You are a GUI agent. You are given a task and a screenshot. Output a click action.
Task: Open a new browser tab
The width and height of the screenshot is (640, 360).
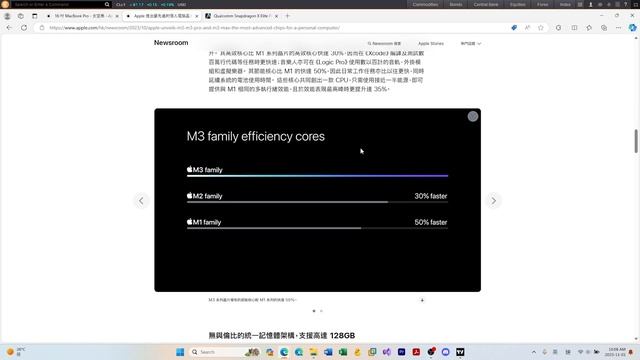[287, 16]
